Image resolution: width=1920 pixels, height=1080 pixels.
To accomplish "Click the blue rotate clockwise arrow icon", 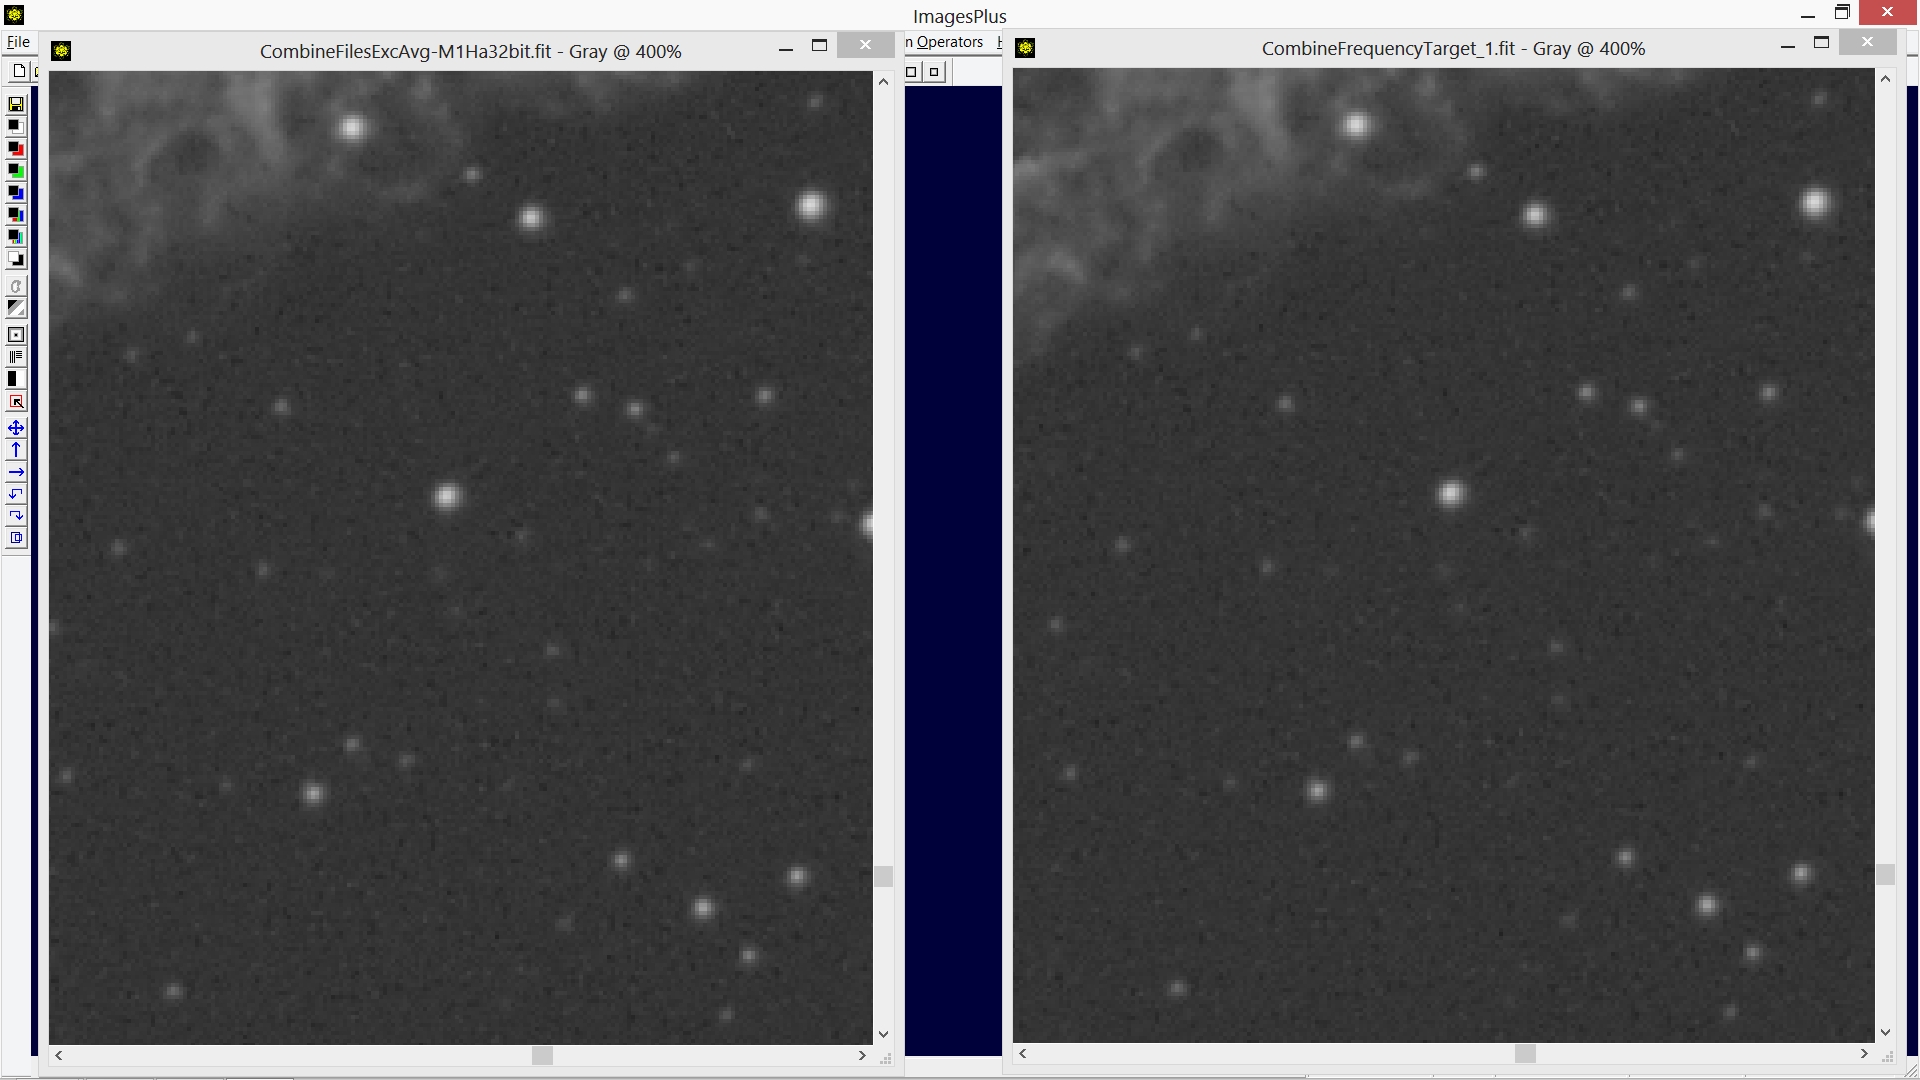I will click(x=16, y=516).
